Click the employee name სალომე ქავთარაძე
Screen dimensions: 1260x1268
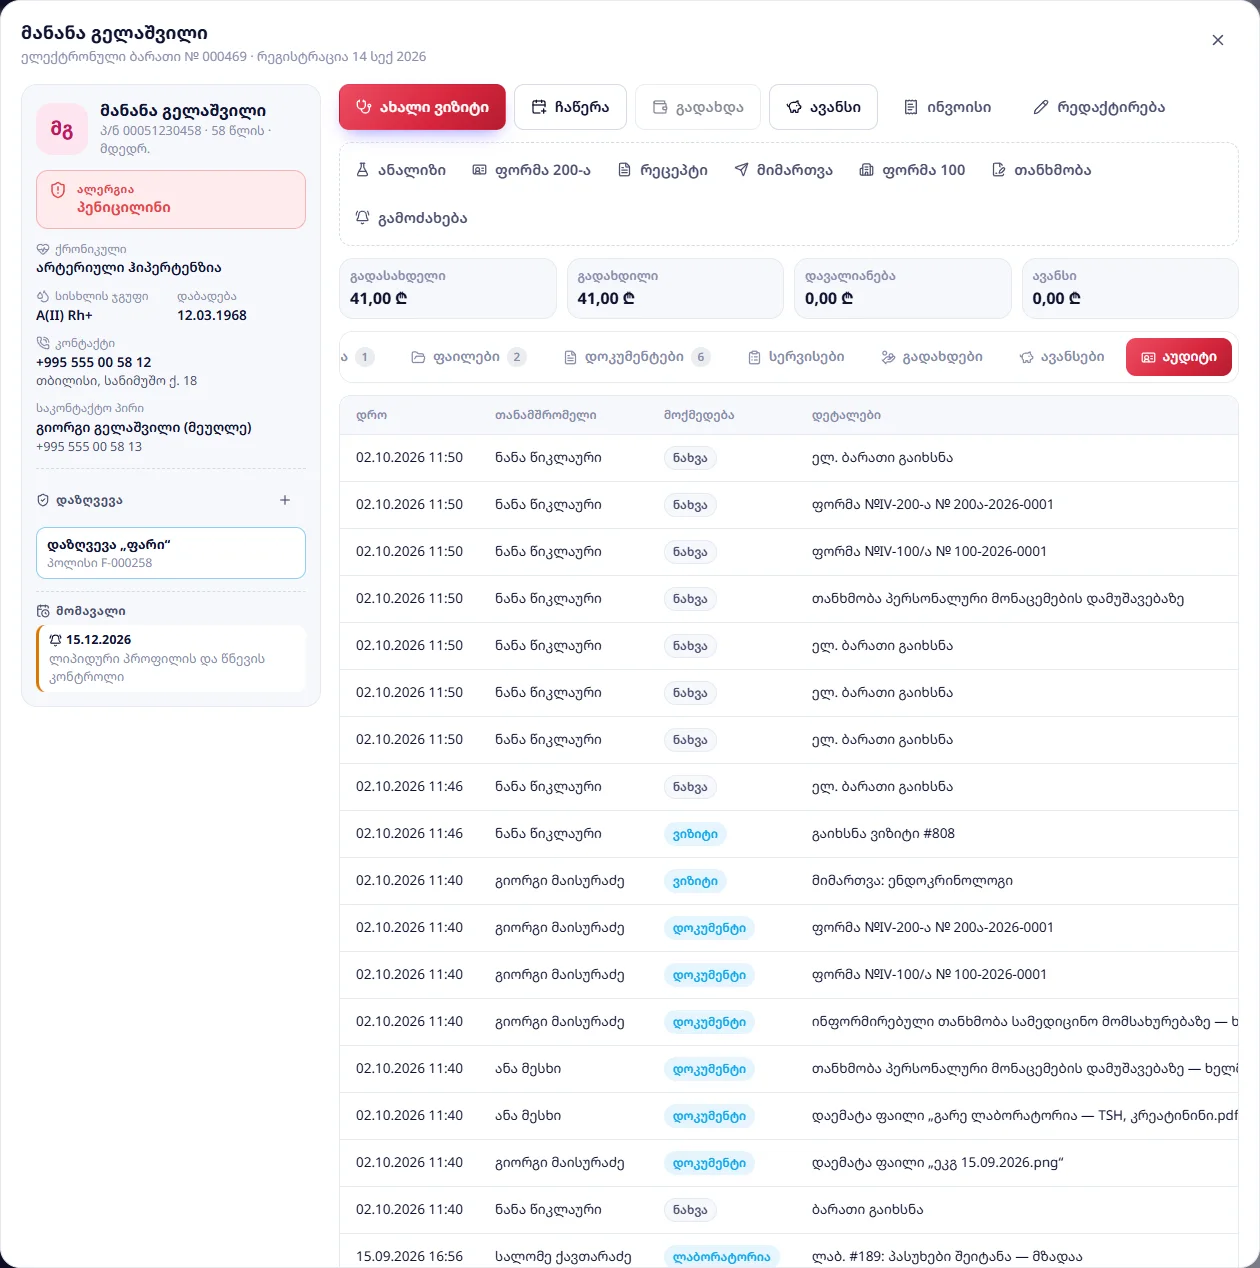point(563,1257)
